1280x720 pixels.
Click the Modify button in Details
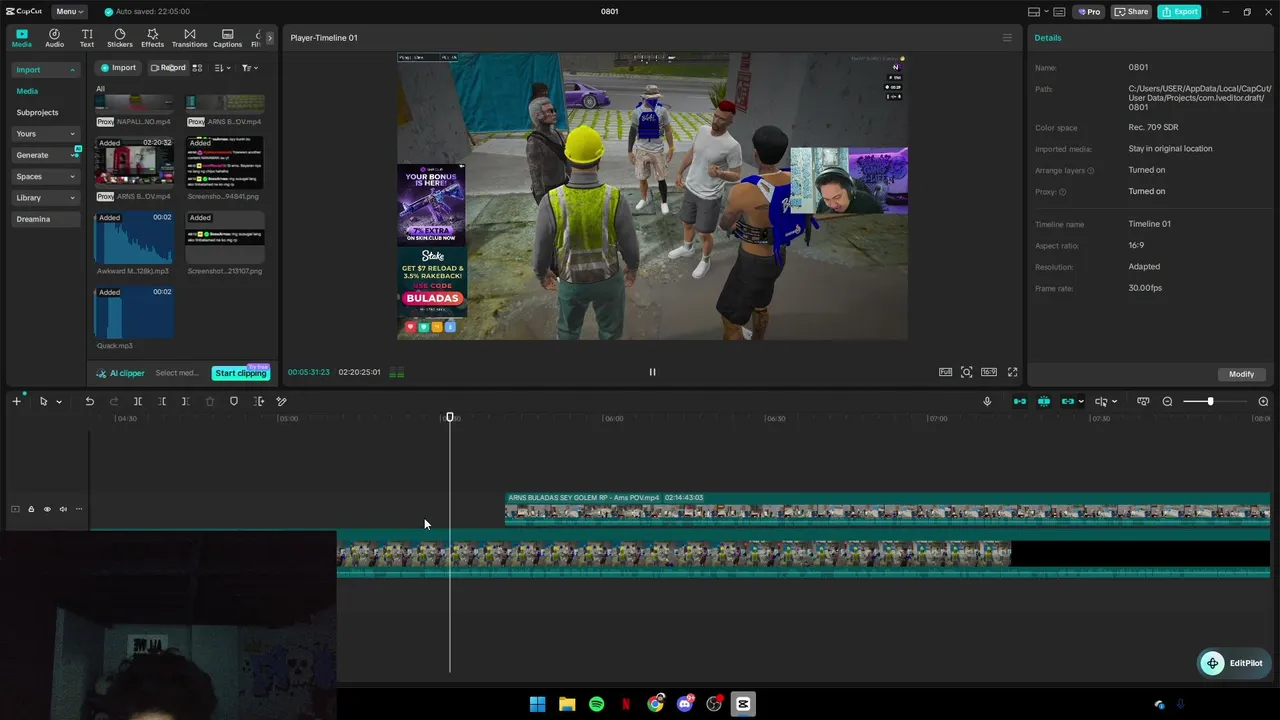(1241, 374)
